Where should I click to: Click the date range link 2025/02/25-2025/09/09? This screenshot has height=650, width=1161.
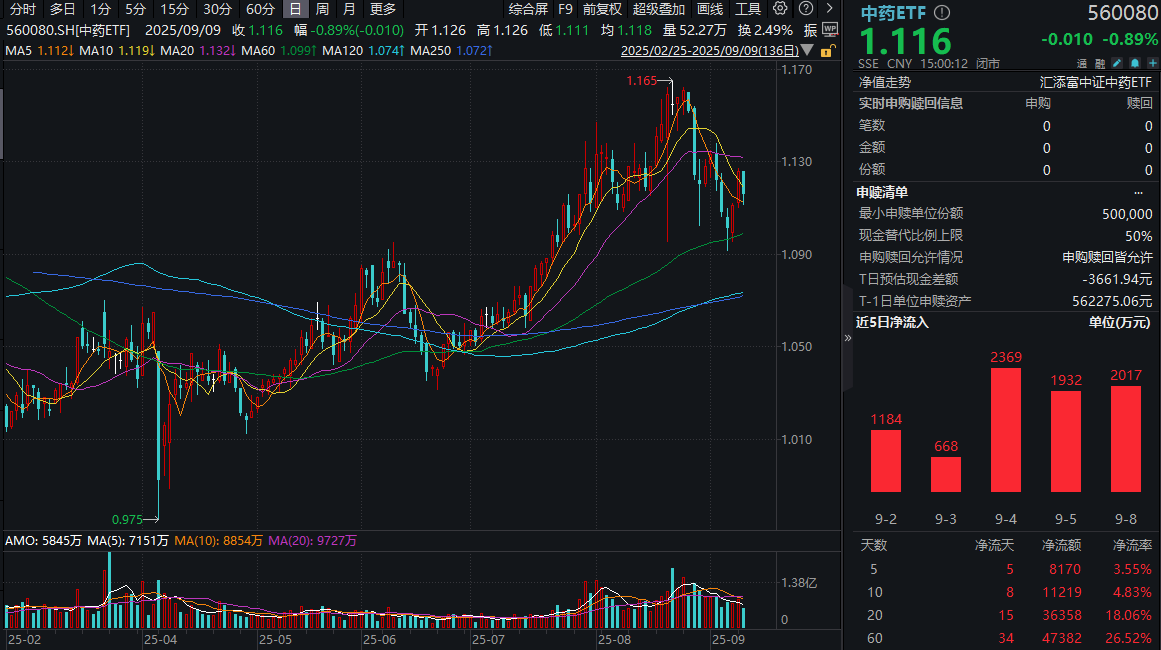[x=709, y=50]
